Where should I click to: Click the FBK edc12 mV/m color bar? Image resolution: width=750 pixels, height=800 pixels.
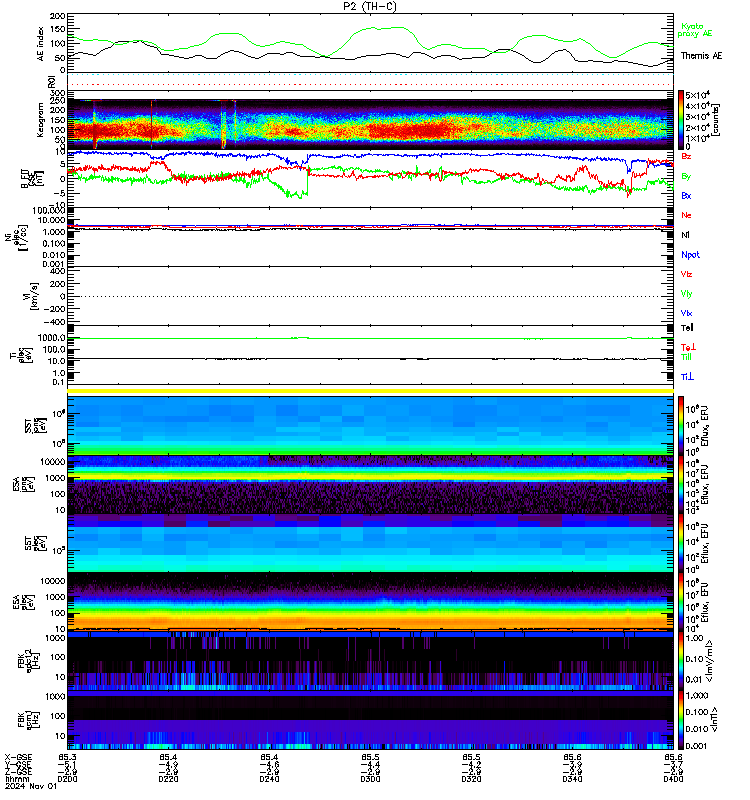681,661
